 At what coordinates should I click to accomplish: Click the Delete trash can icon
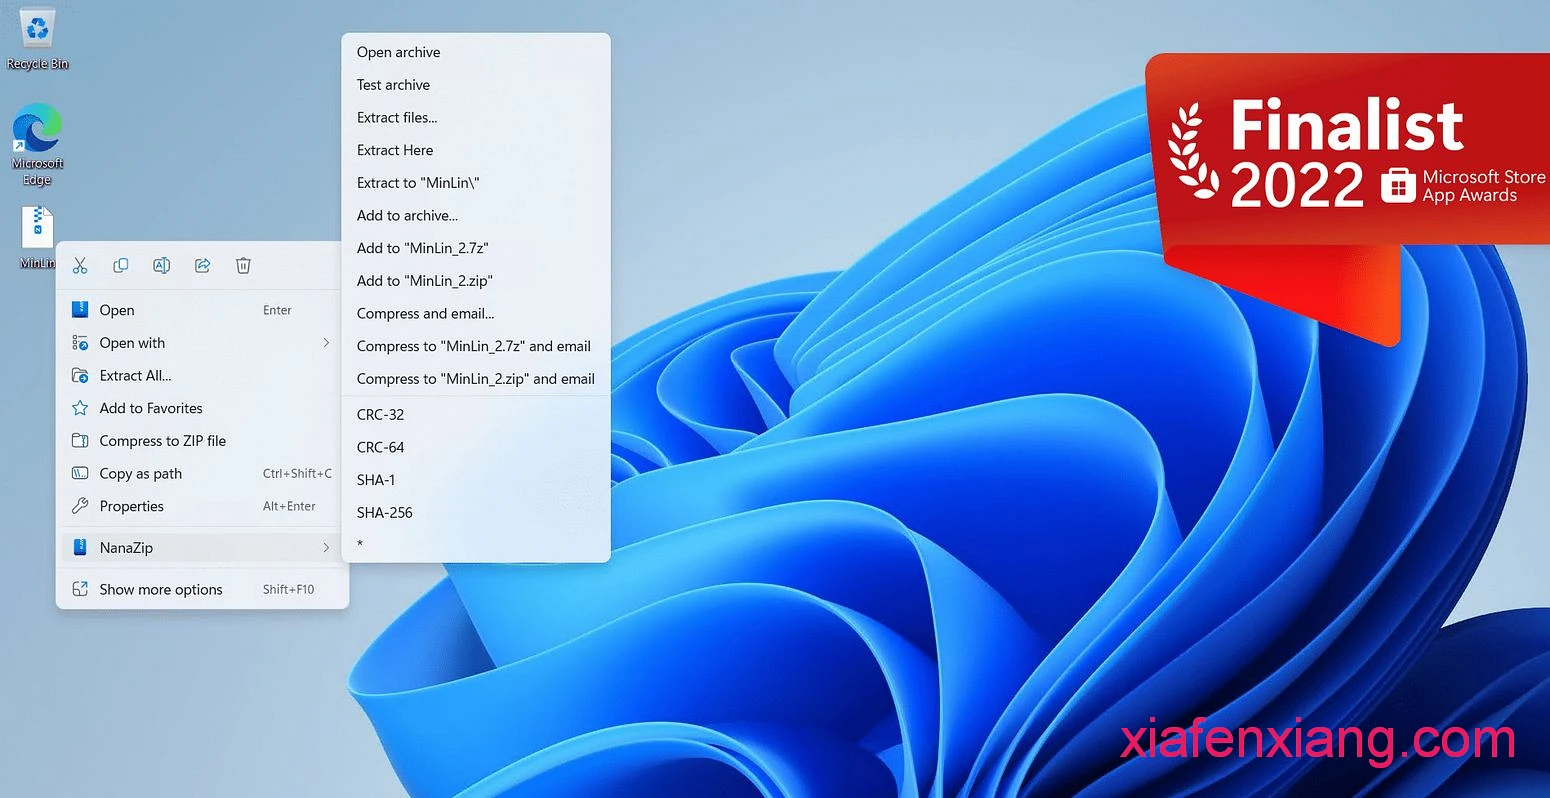pyautogui.click(x=243, y=265)
